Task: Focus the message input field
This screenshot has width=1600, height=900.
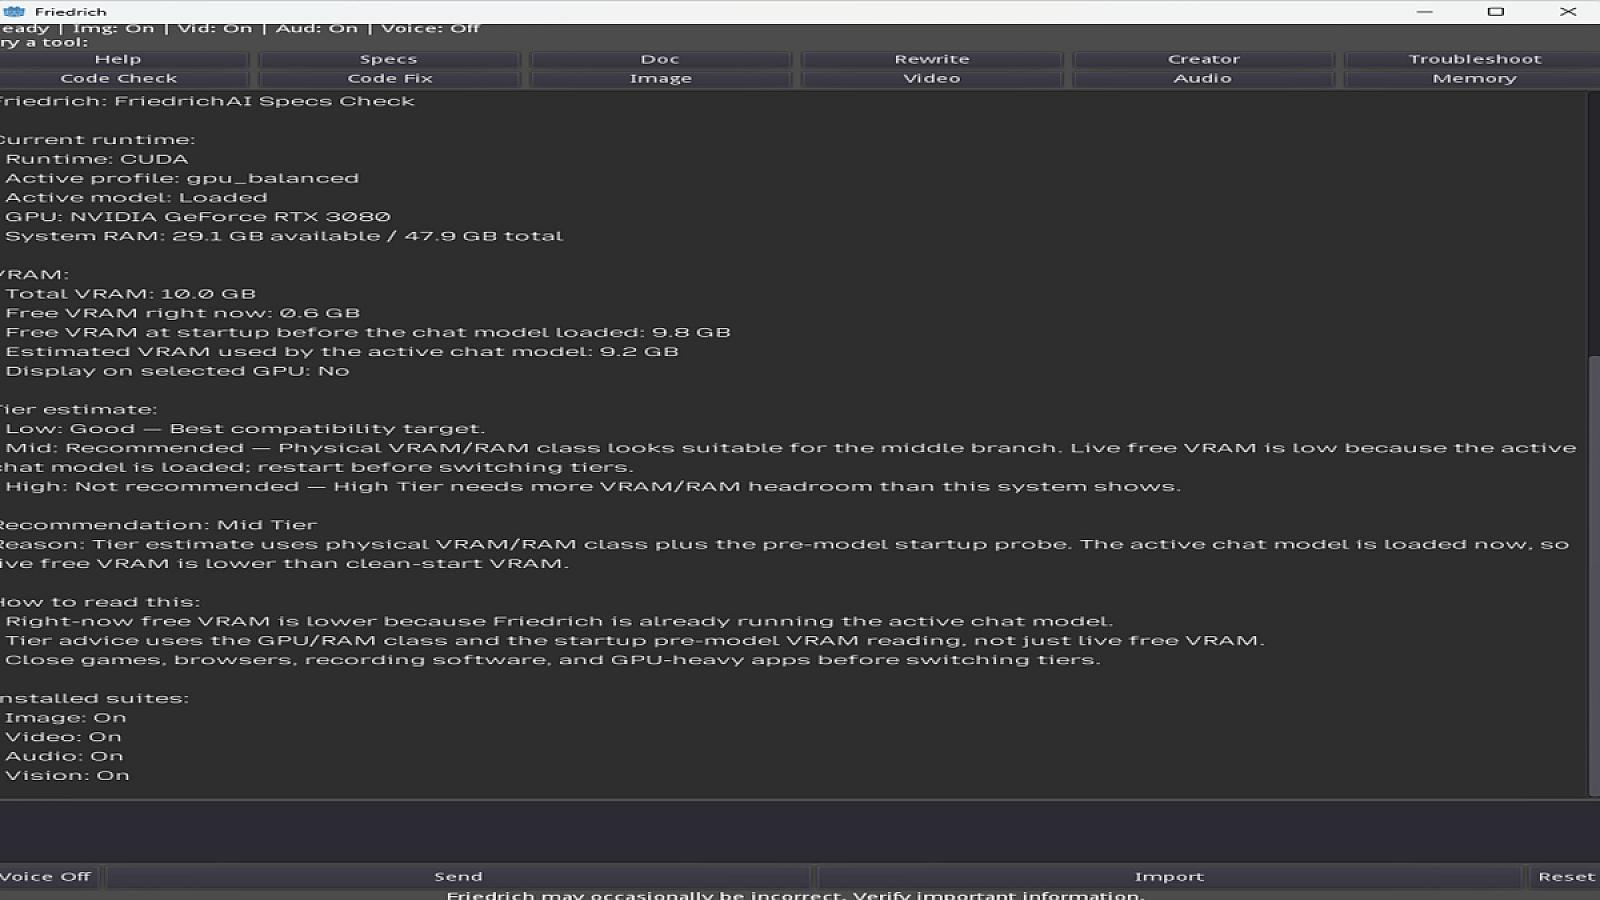Action: [x=800, y=832]
